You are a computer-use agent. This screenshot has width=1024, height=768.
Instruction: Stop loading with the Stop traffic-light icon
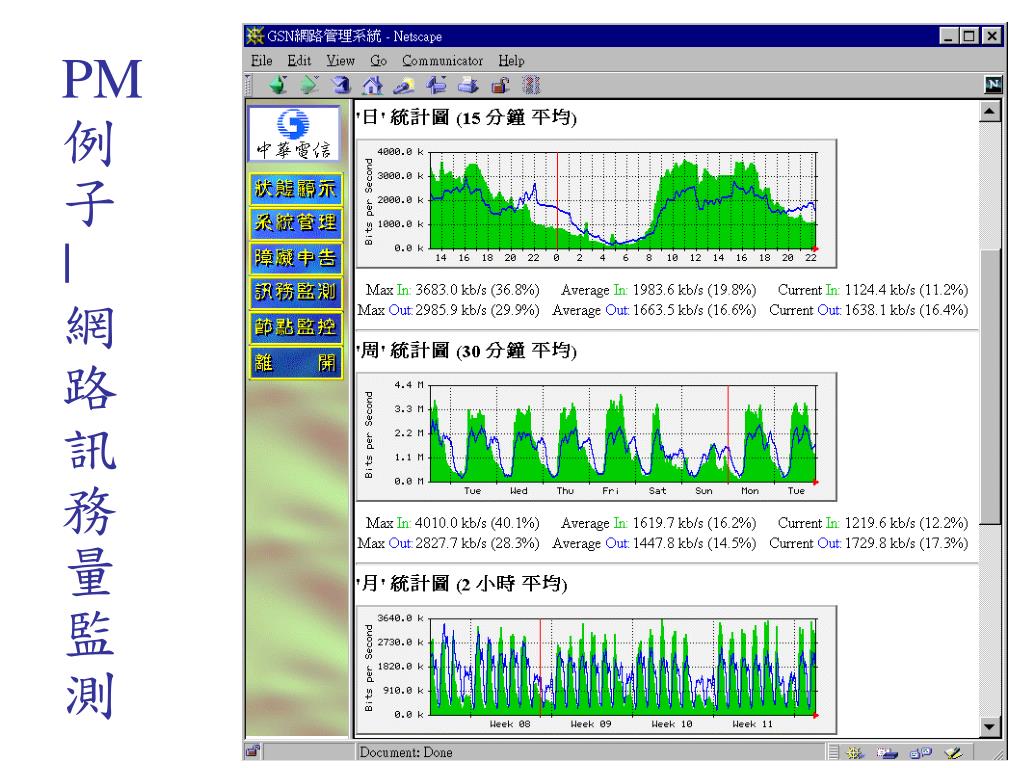click(x=532, y=85)
